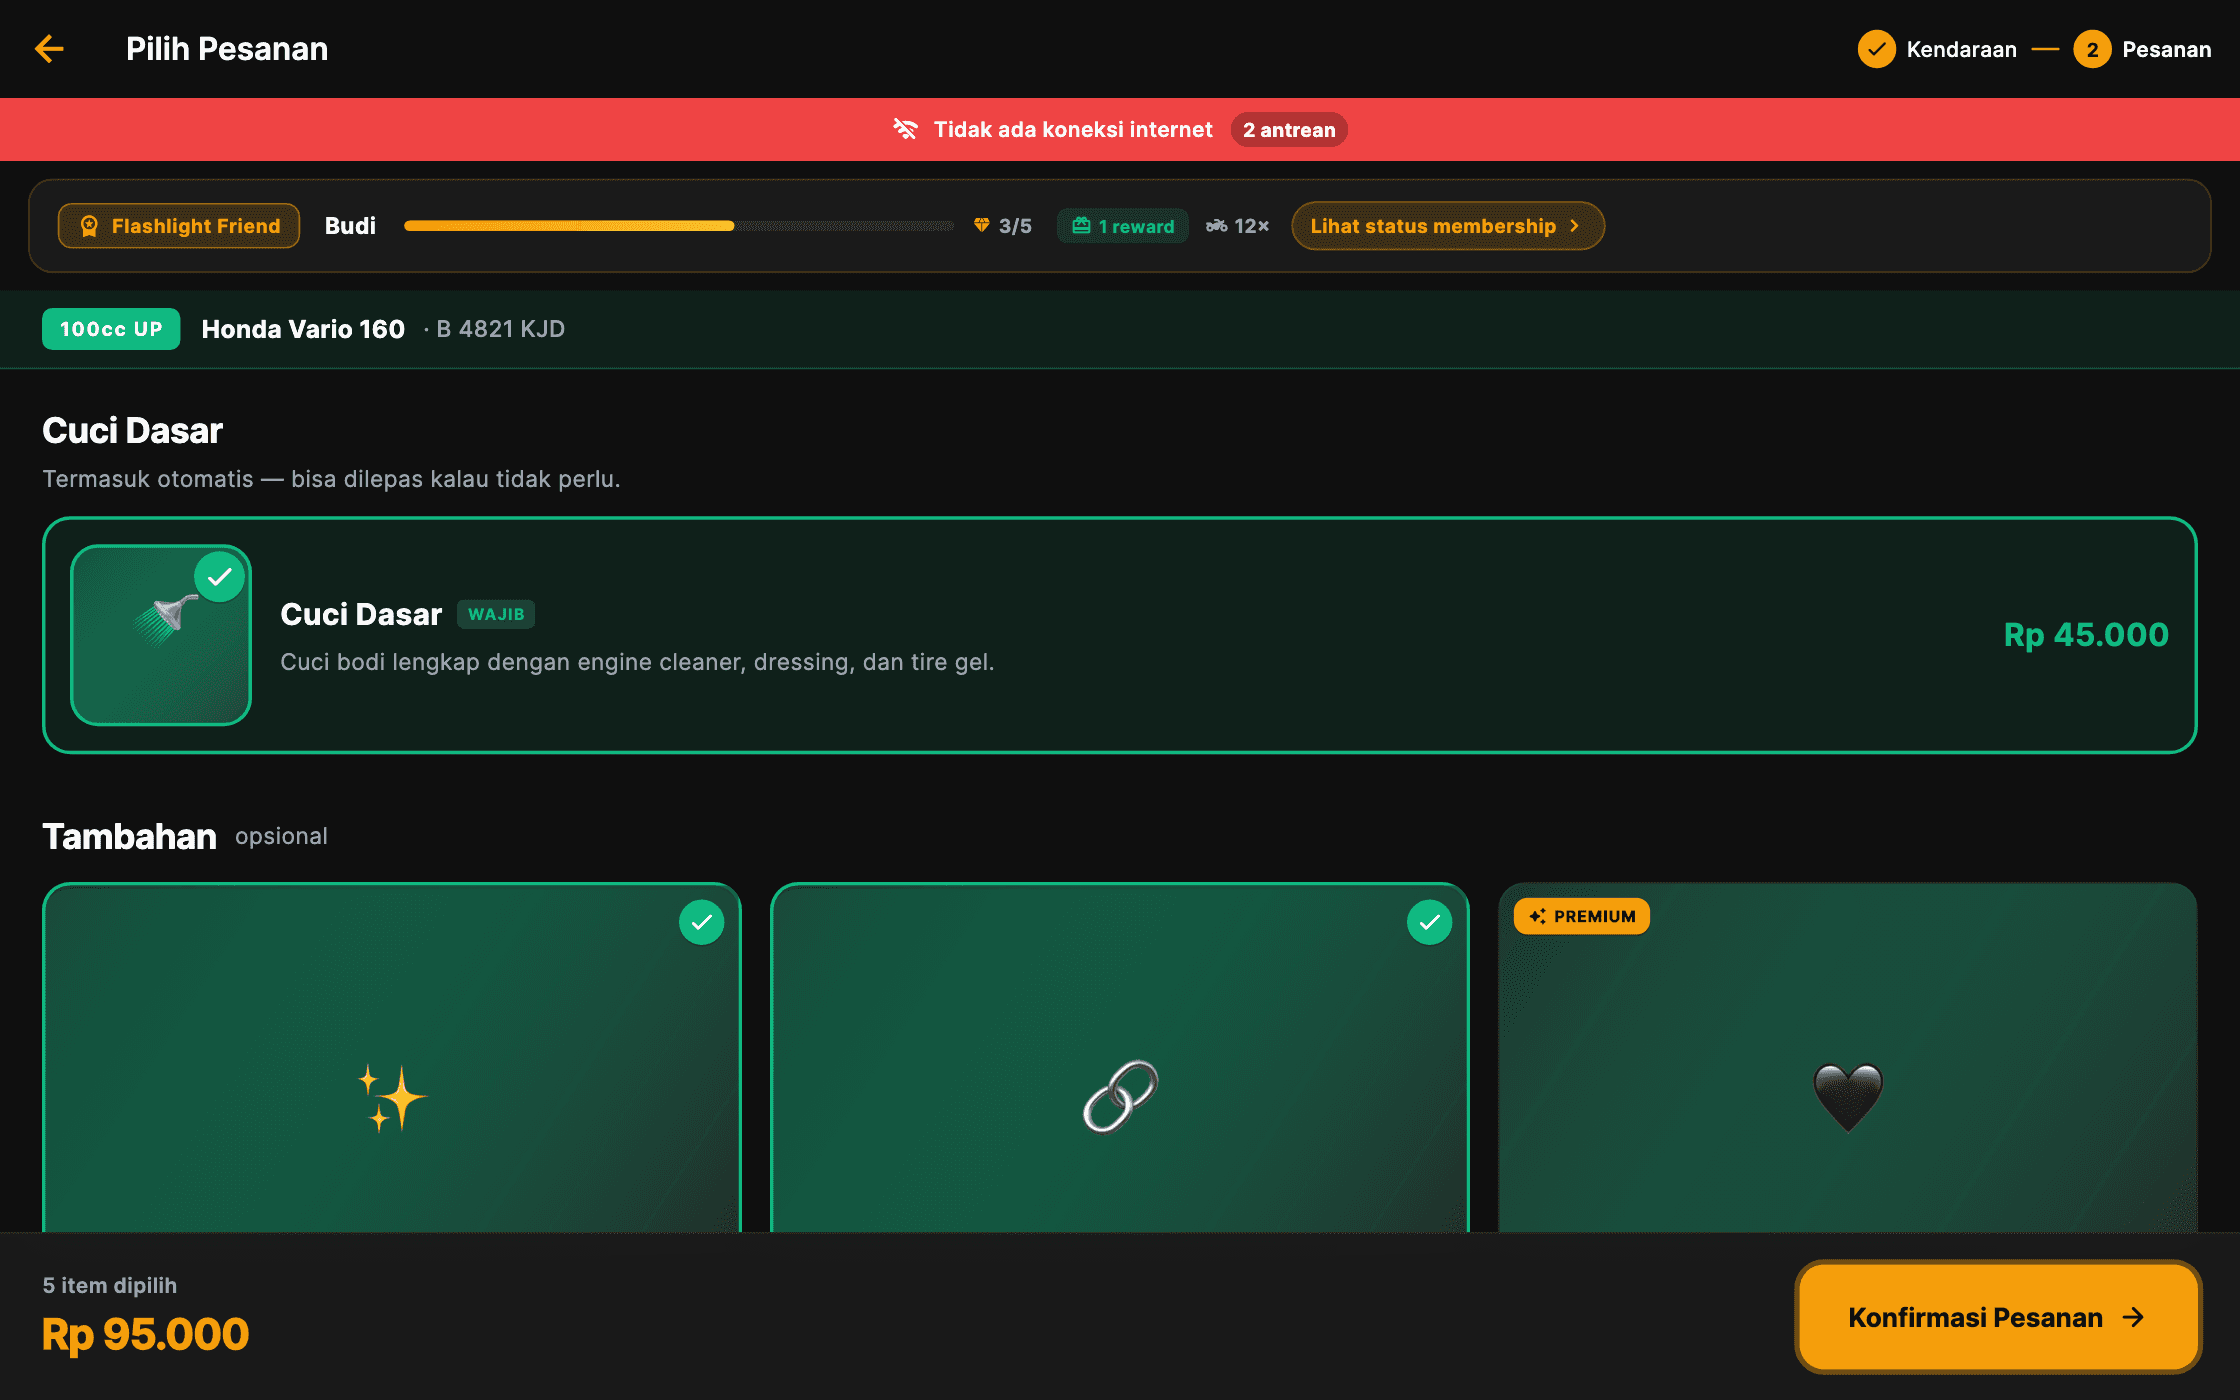Open Lihat status membership link
The image size is (2240, 1400).
coord(1448,226)
